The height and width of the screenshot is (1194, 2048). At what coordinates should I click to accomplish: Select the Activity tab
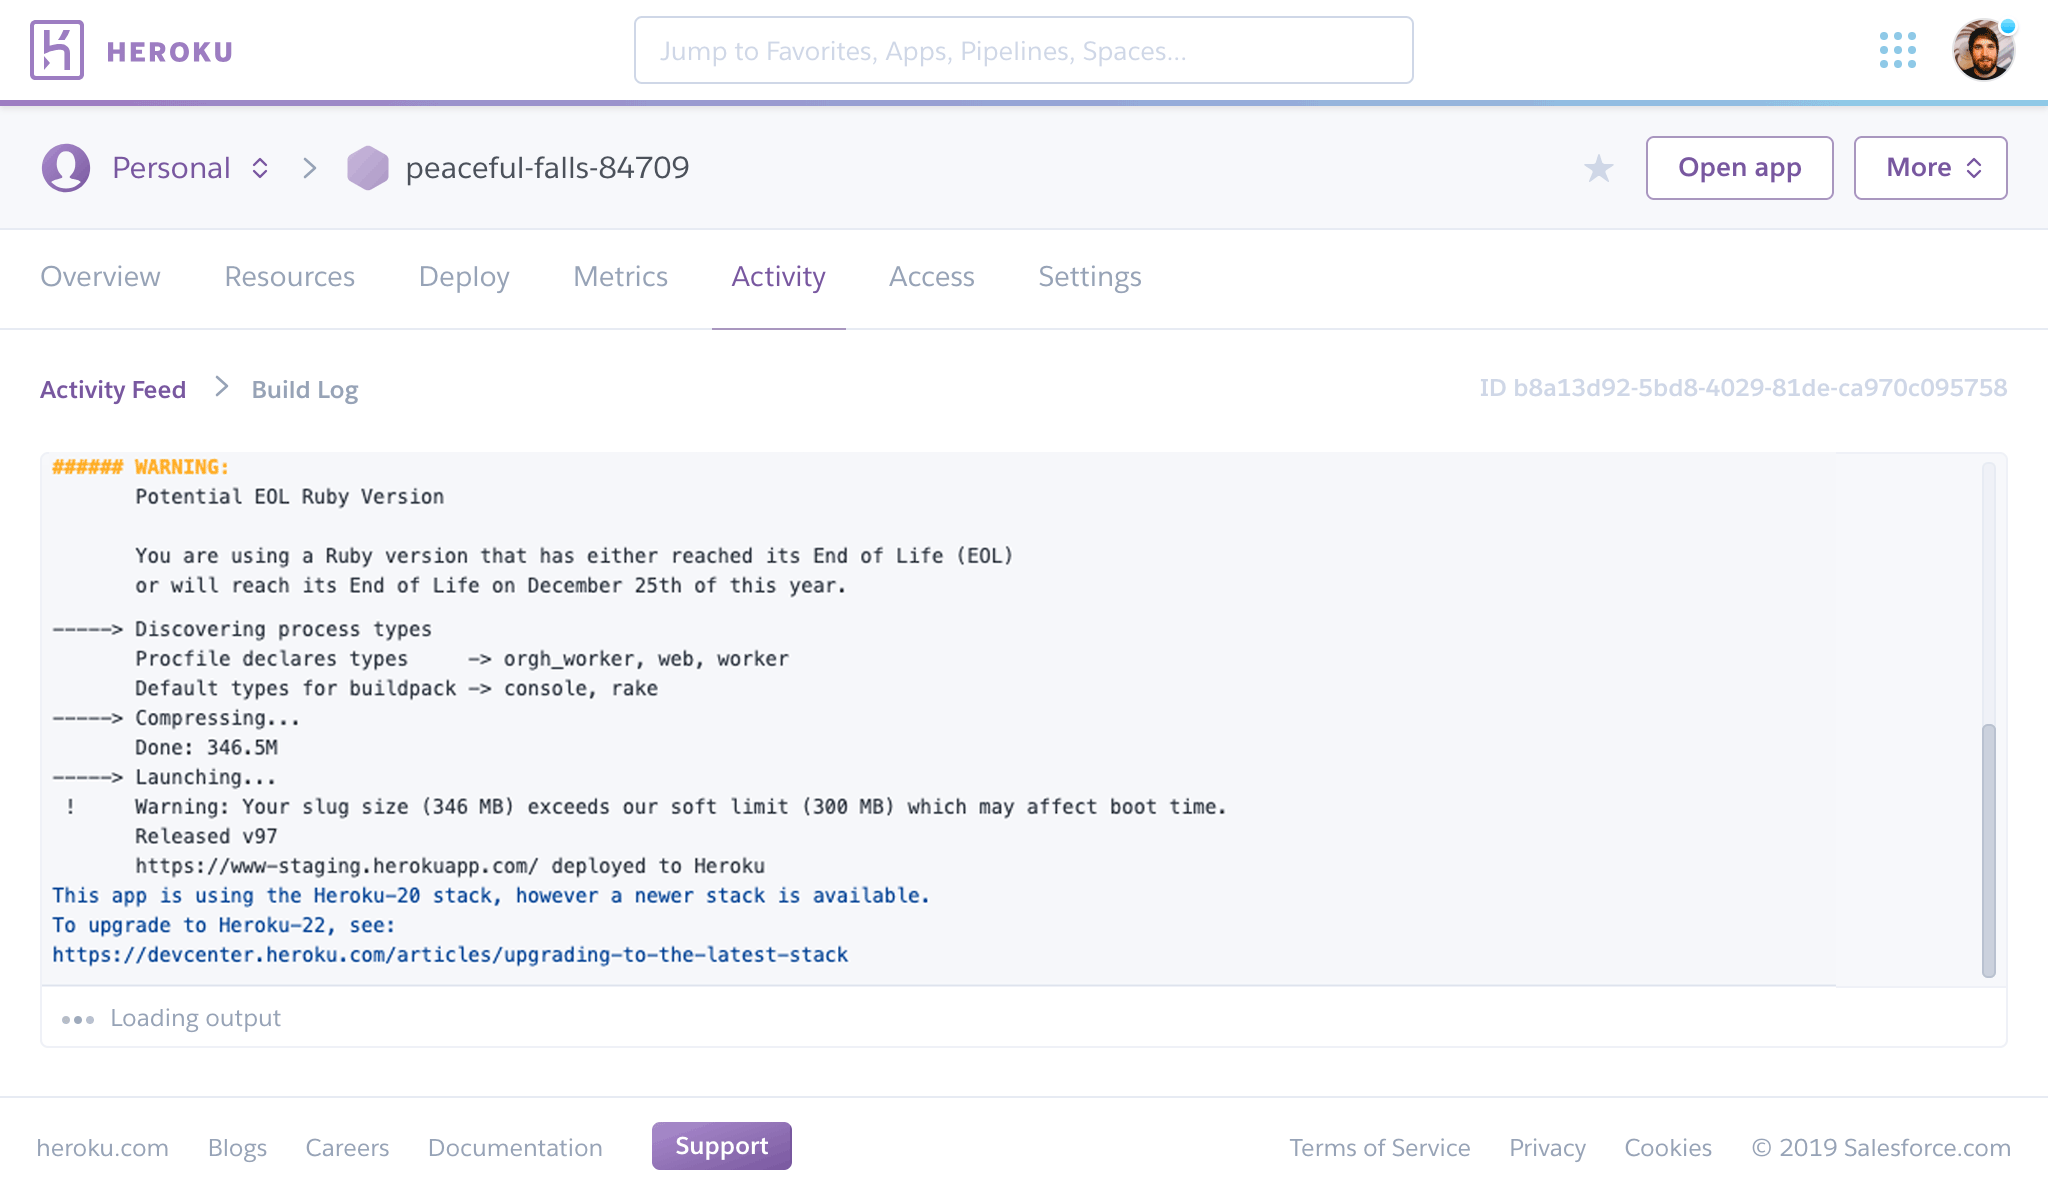tap(778, 277)
